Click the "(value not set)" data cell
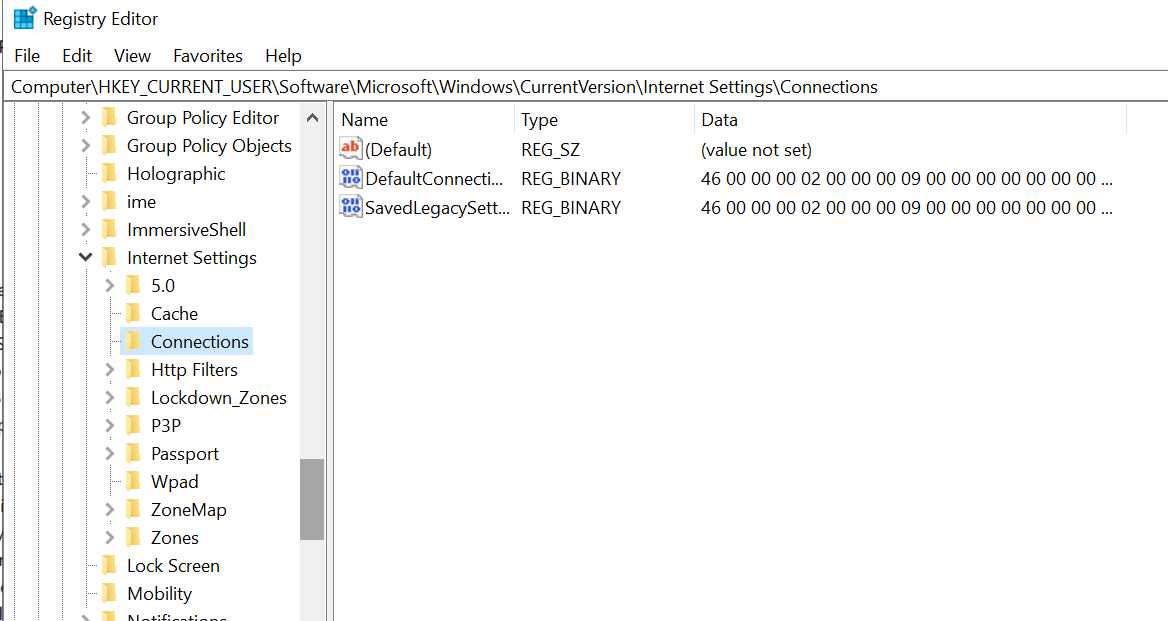 coord(756,150)
